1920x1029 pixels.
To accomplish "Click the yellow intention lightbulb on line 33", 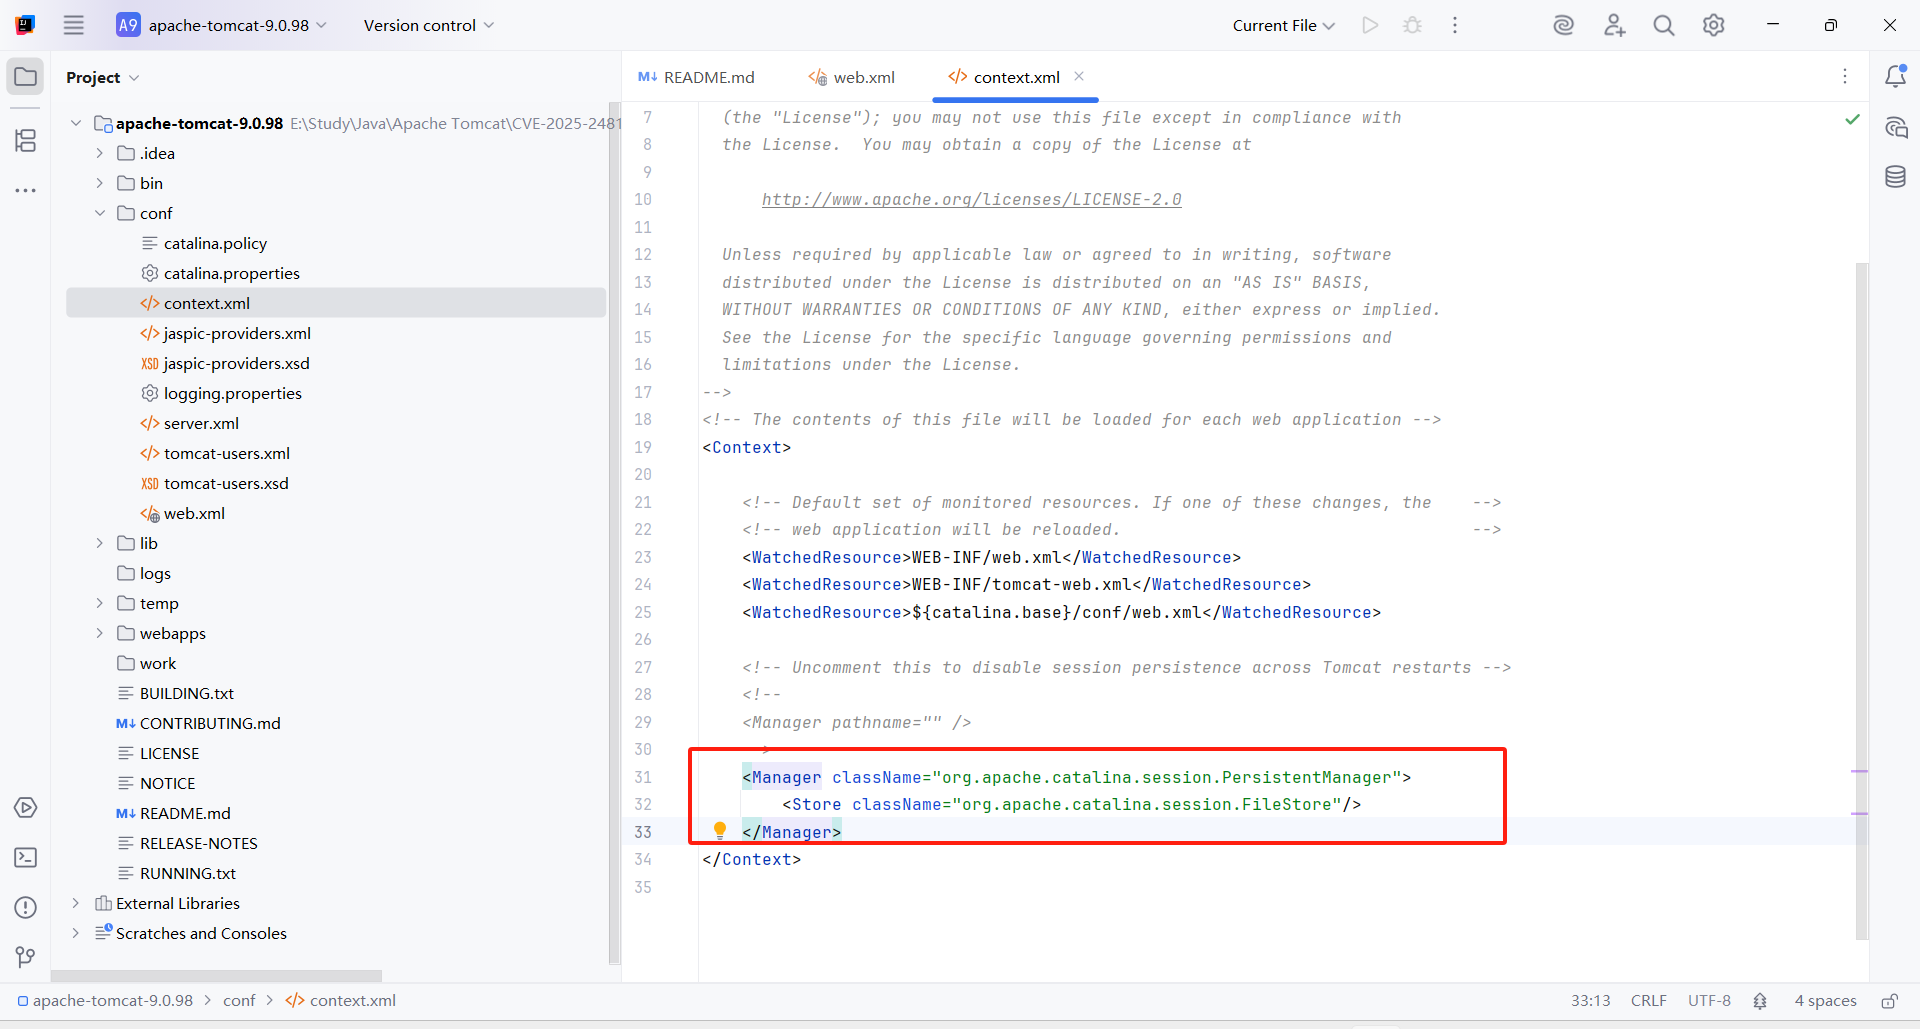I will (719, 830).
